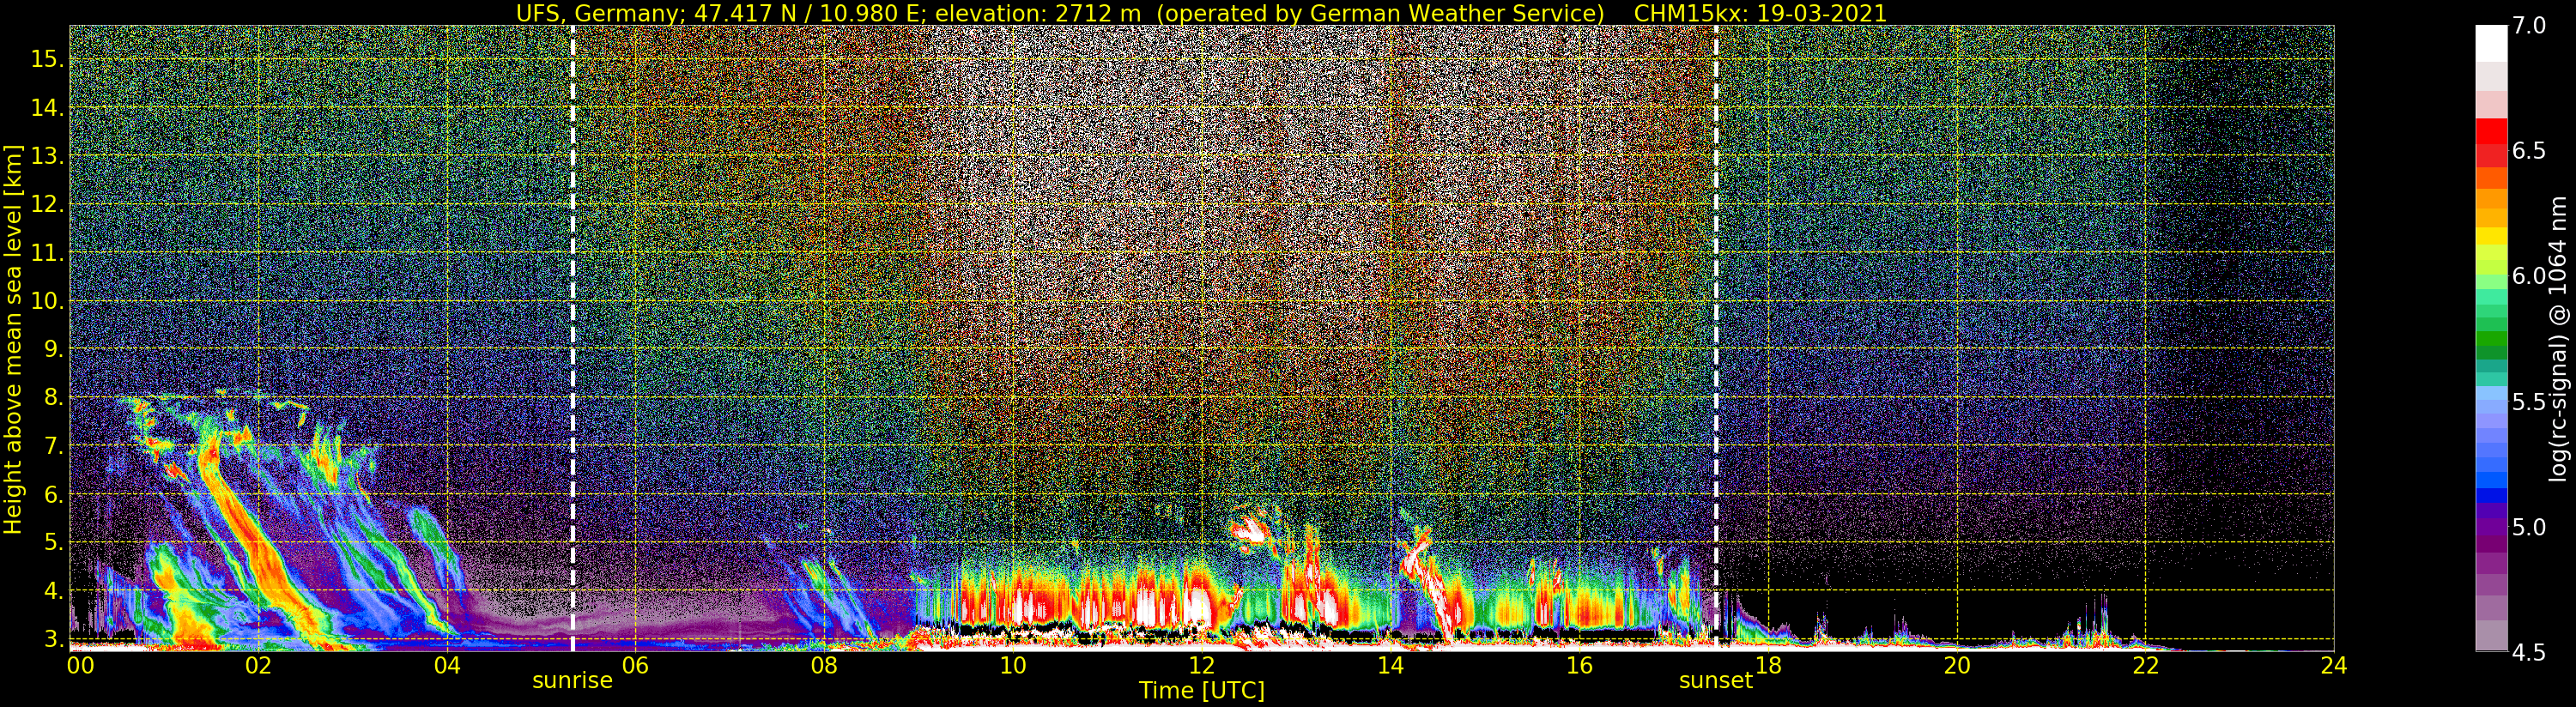Click the "00" tick on the time axis
Screen dimensions: 2576x707
point(80,666)
